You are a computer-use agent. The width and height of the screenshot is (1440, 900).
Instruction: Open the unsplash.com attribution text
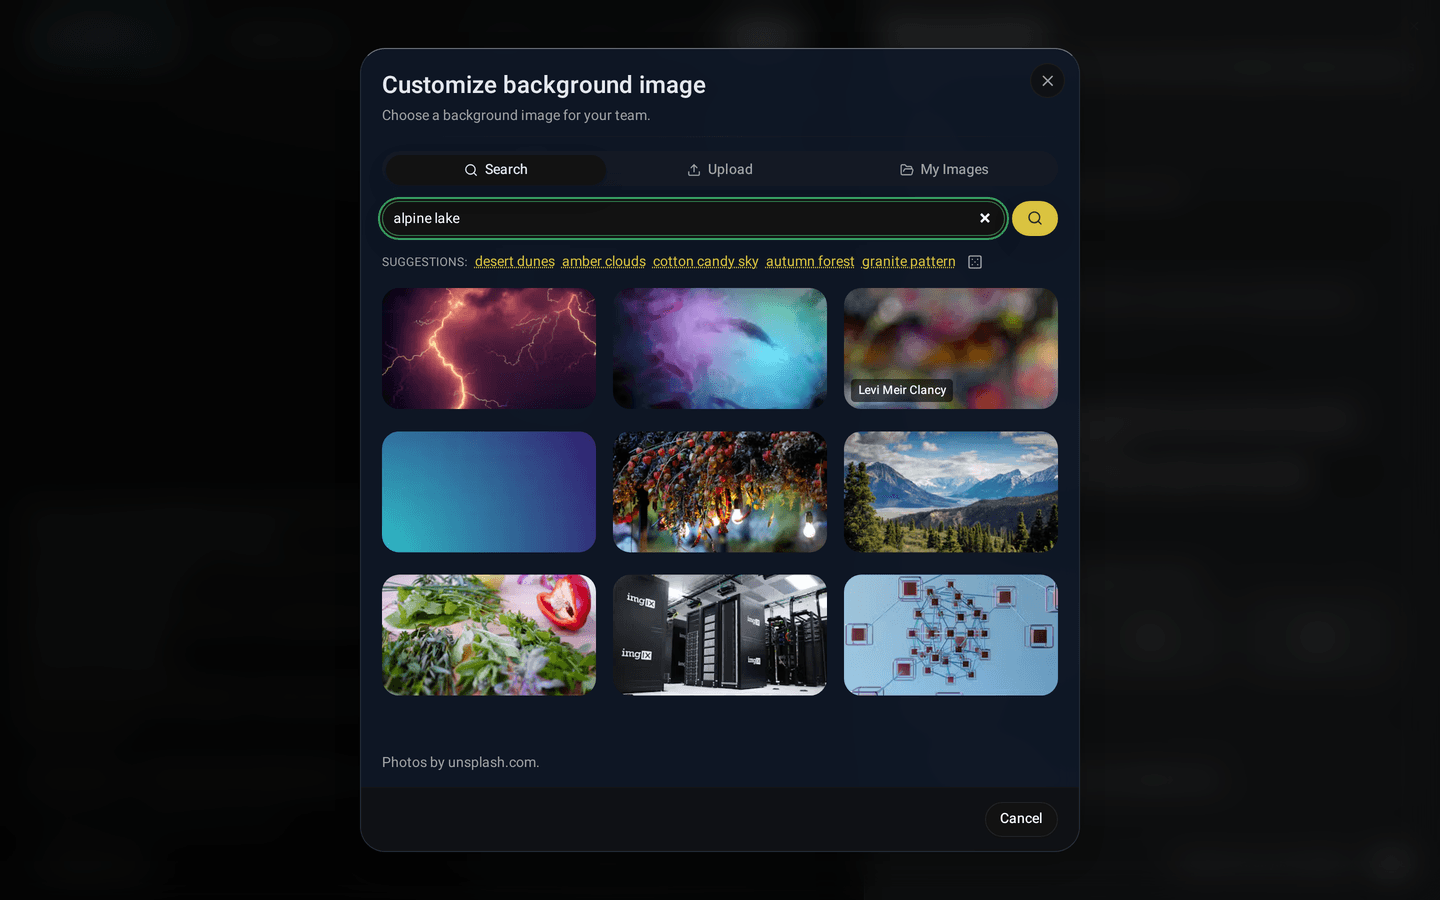click(x=492, y=762)
